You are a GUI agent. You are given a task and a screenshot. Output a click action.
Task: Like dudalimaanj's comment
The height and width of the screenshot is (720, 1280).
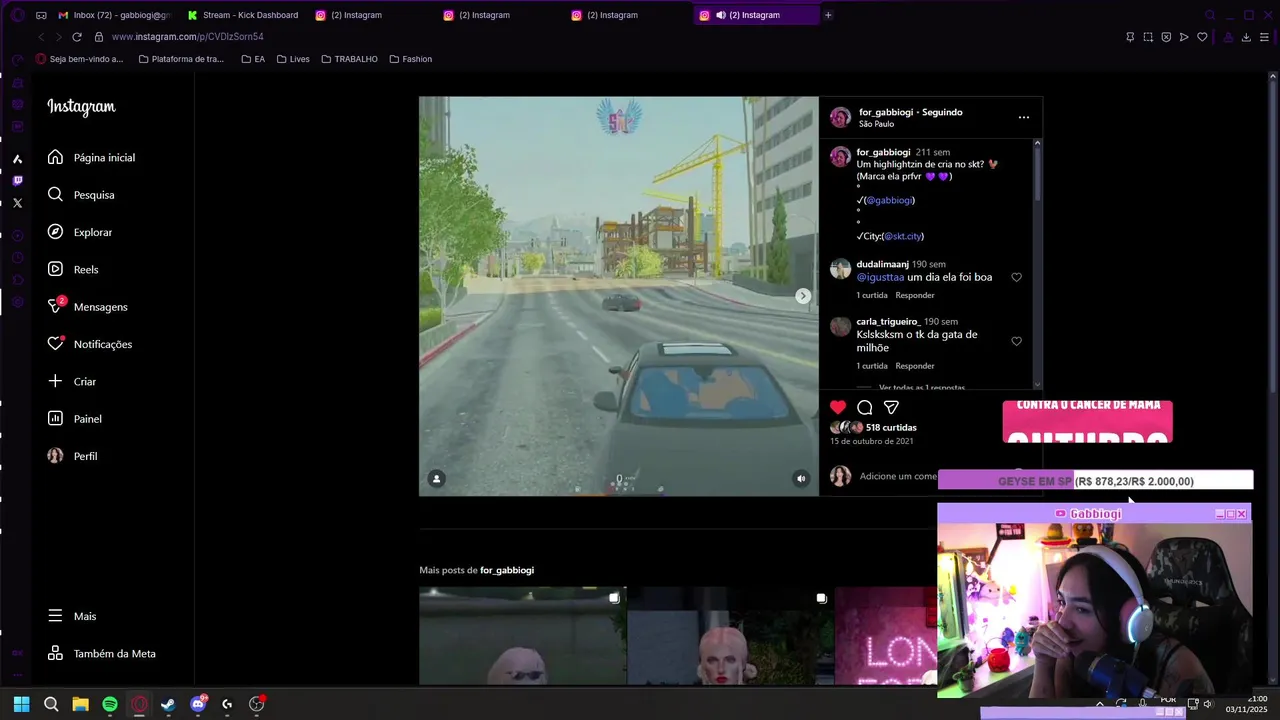tap(1016, 277)
